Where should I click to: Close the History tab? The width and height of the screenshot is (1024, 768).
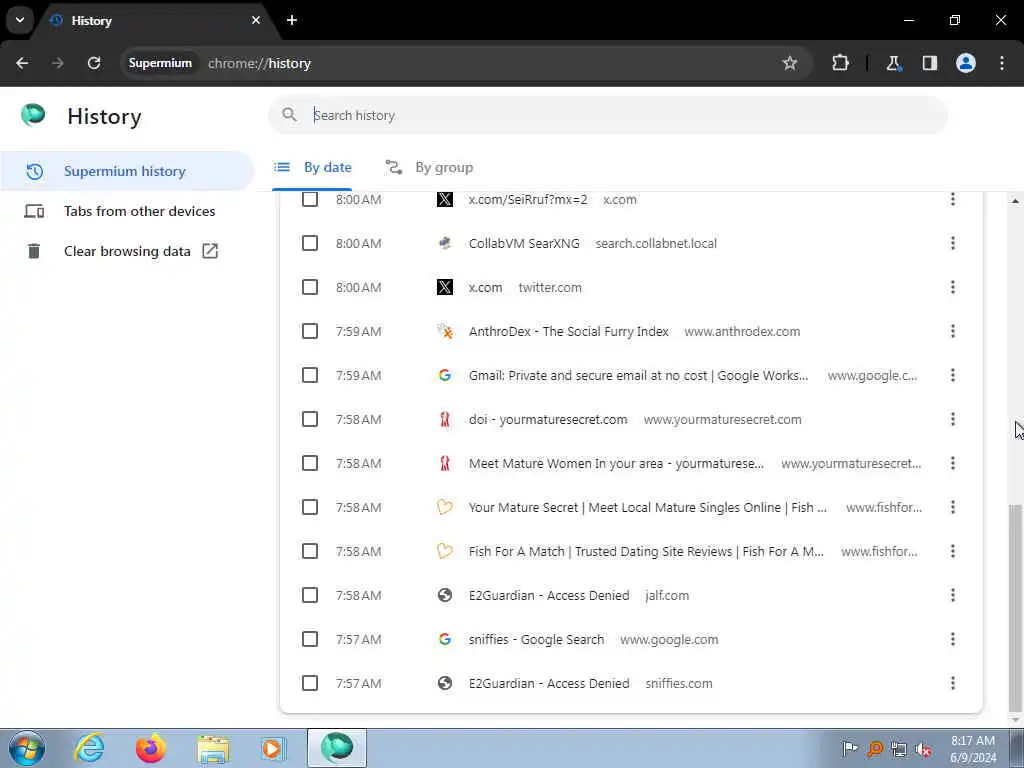(256, 20)
